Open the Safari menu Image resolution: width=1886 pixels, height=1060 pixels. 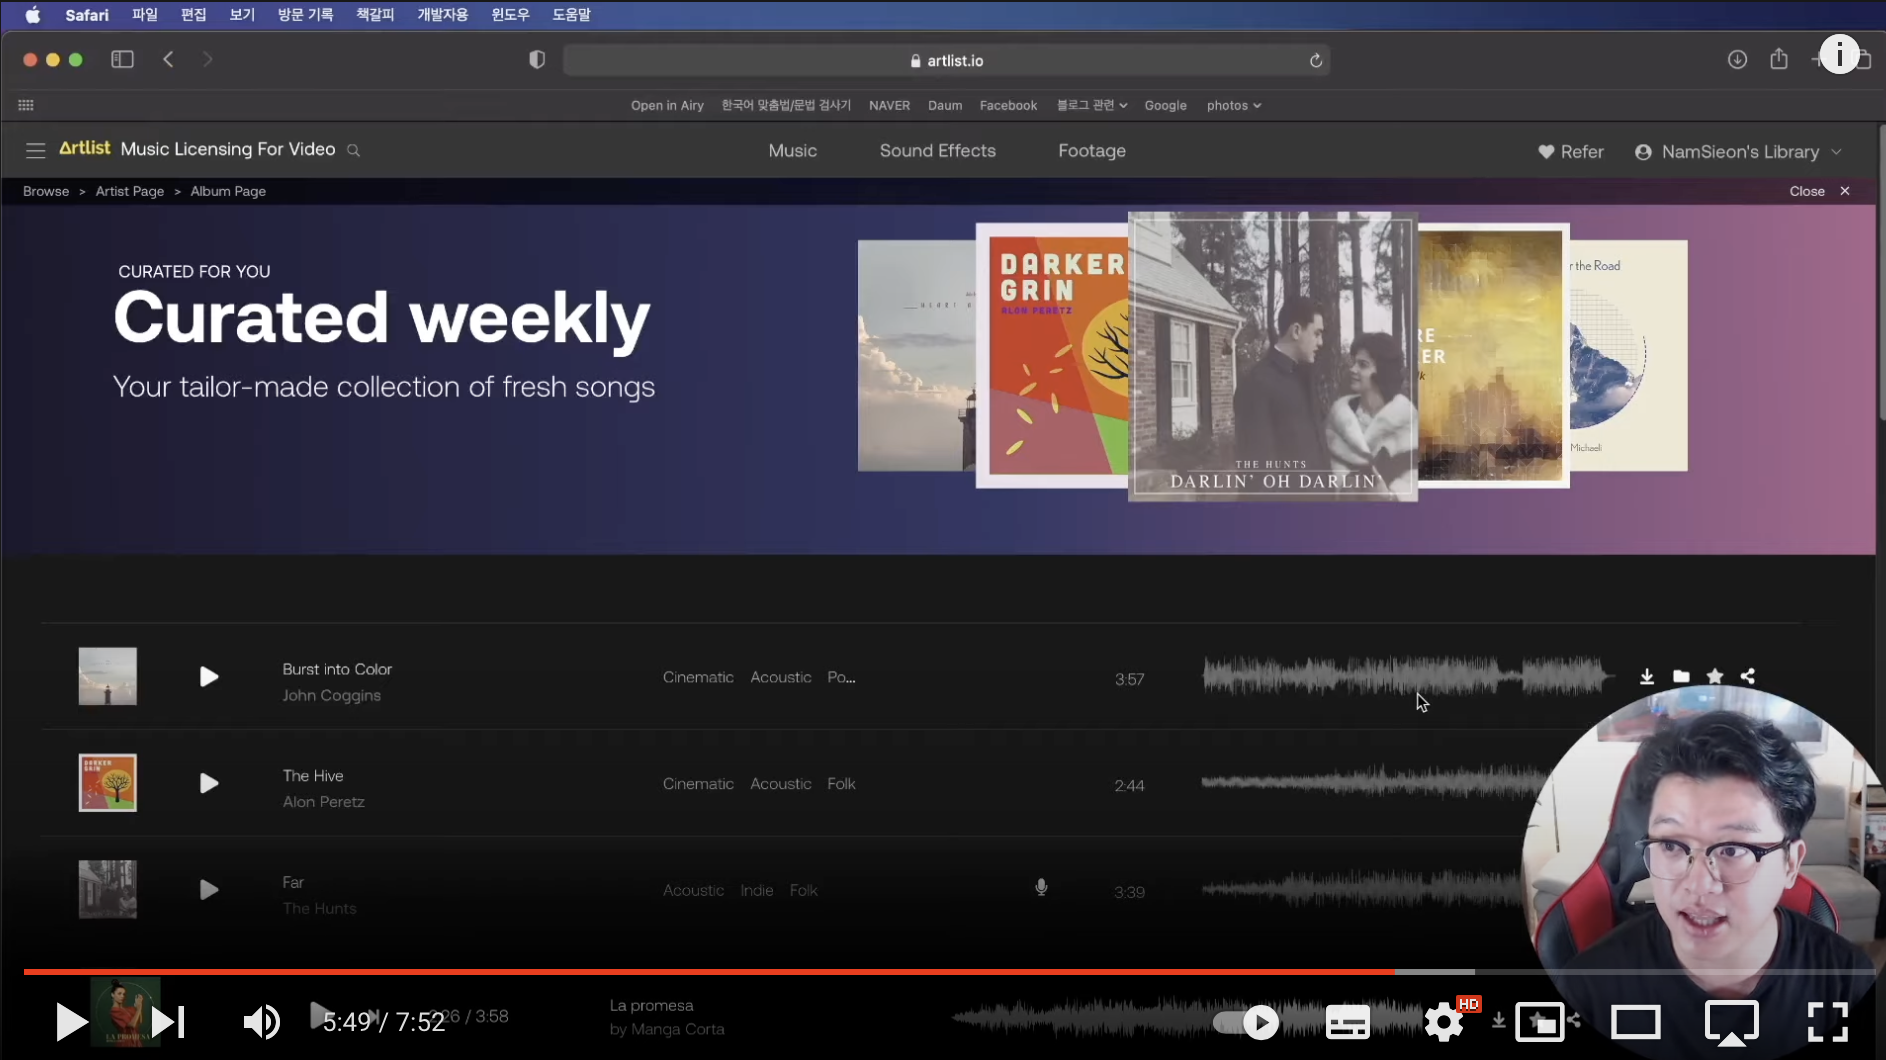[x=87, y=15]
